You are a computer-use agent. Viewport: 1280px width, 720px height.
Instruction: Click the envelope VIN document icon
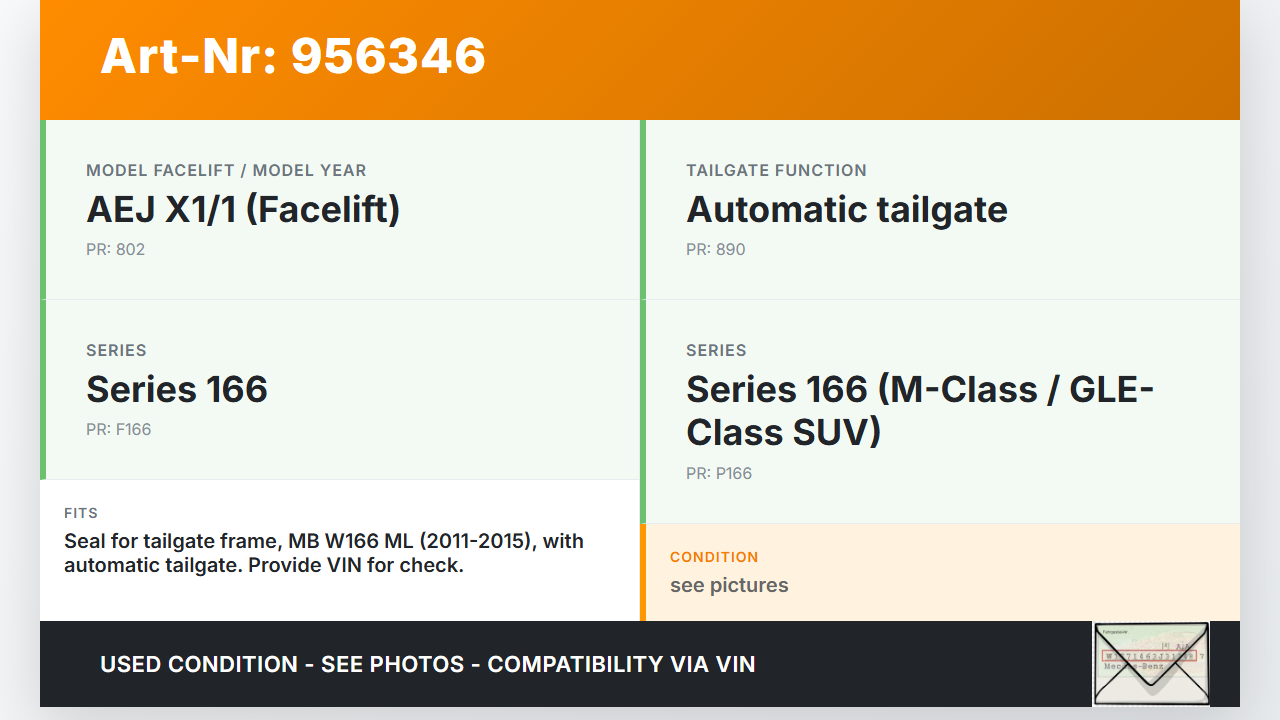[1151, 664]
